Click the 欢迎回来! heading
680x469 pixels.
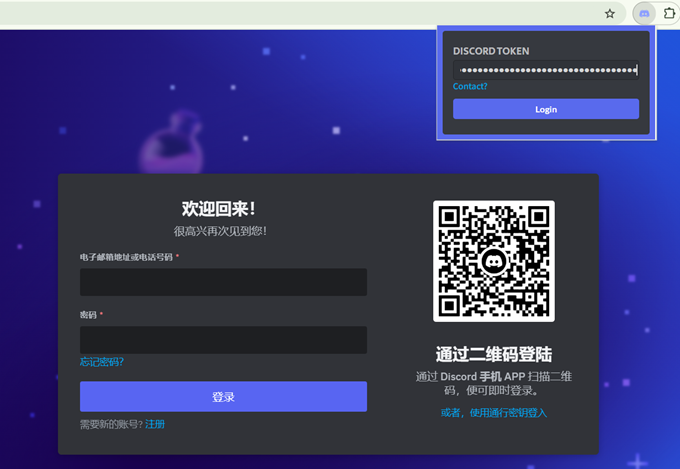[x=219, y=208]
